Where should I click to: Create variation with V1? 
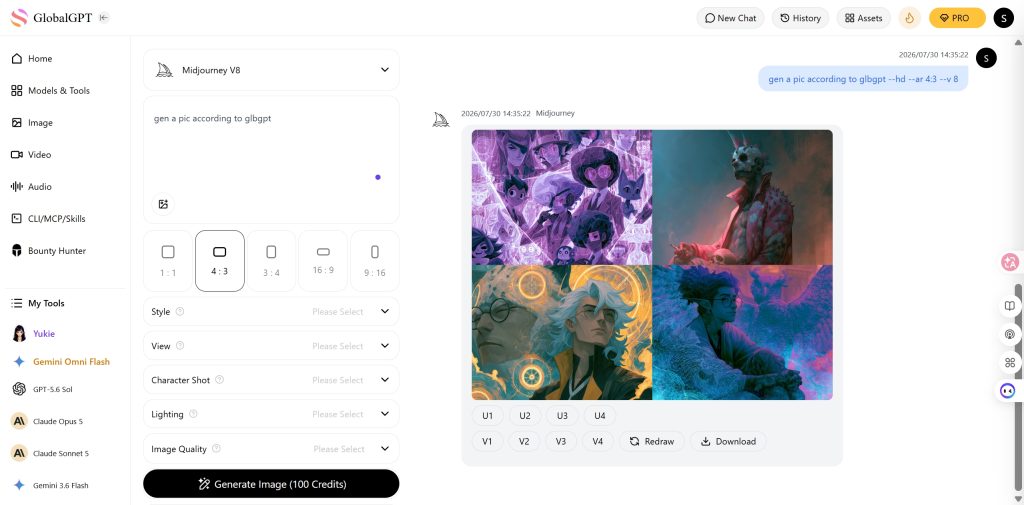tap(487, 441)
